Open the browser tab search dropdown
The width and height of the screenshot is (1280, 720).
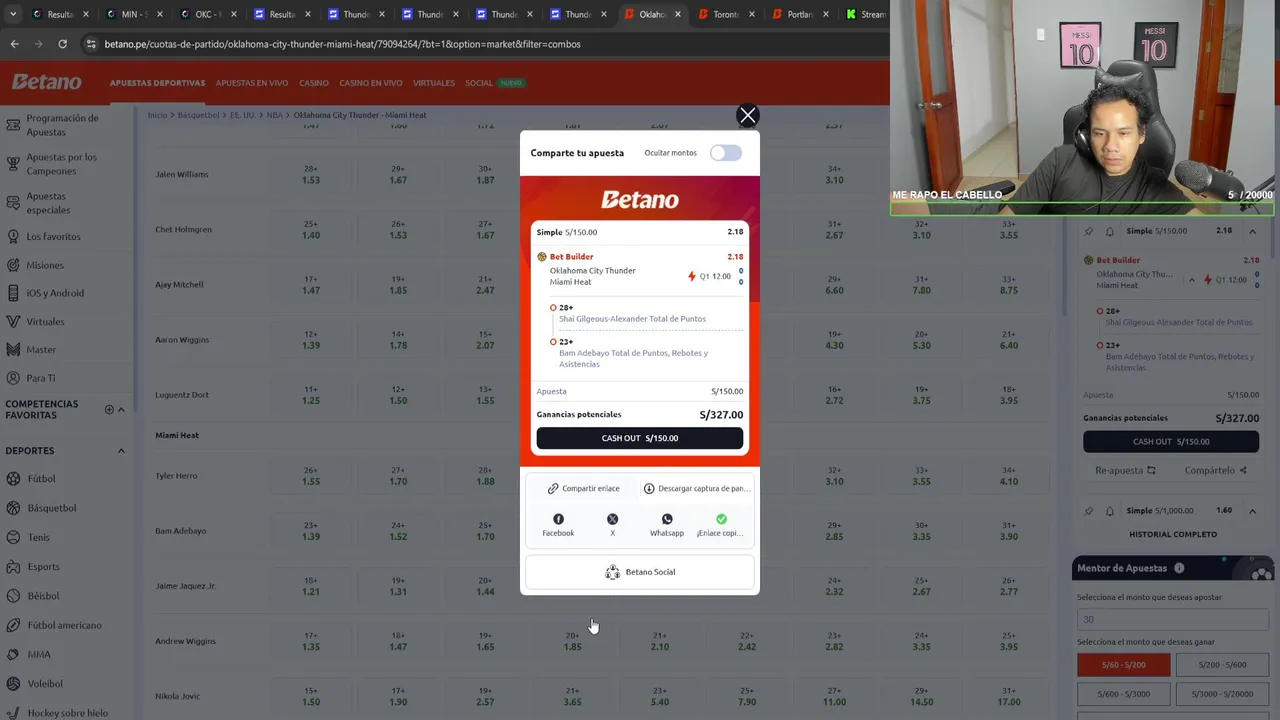coord(12,14)
